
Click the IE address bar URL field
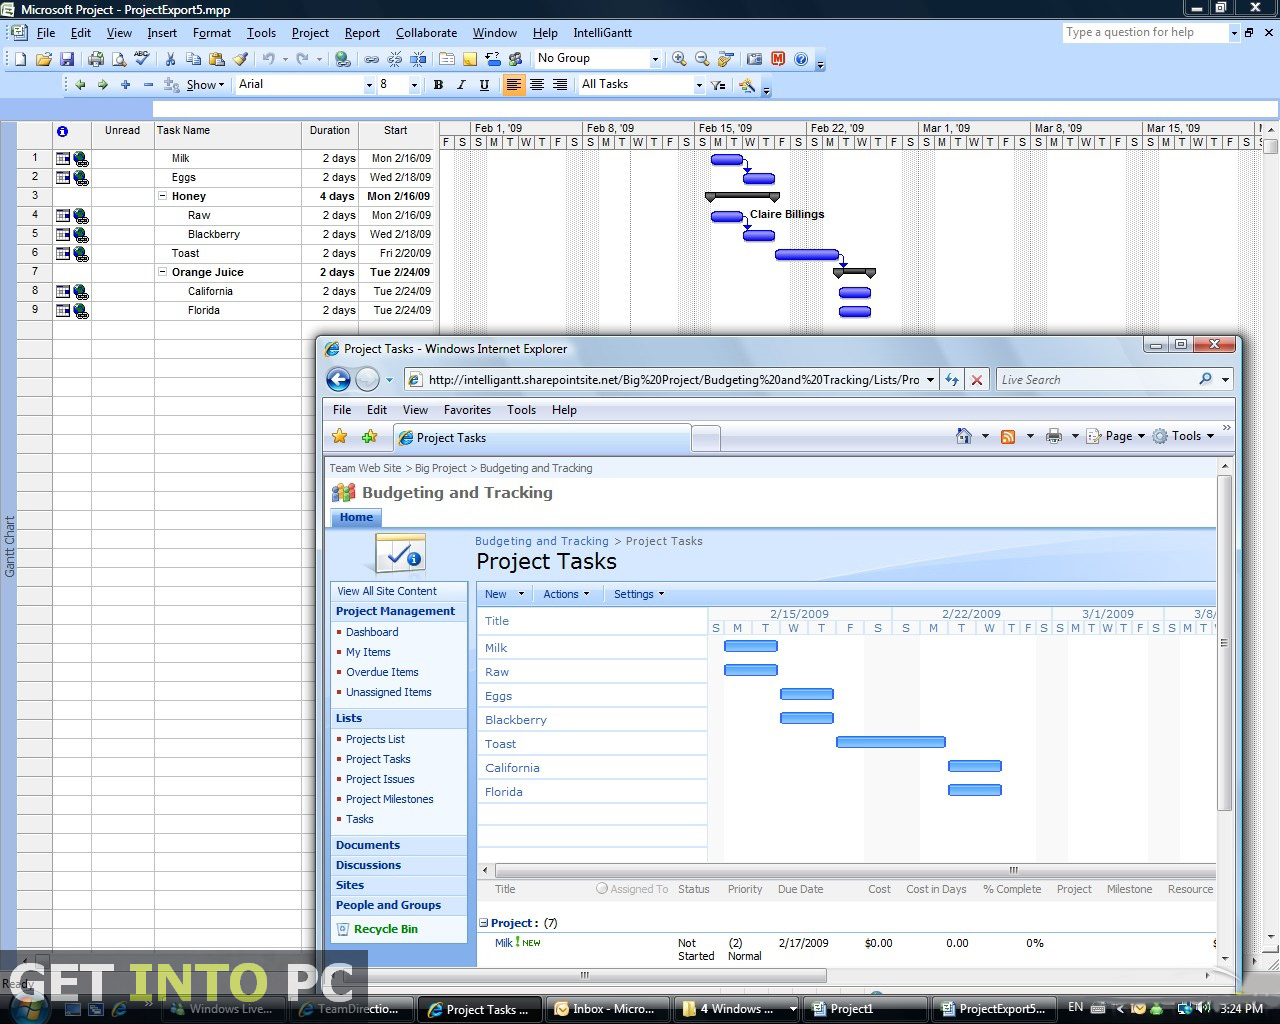(x=673, y=380)
